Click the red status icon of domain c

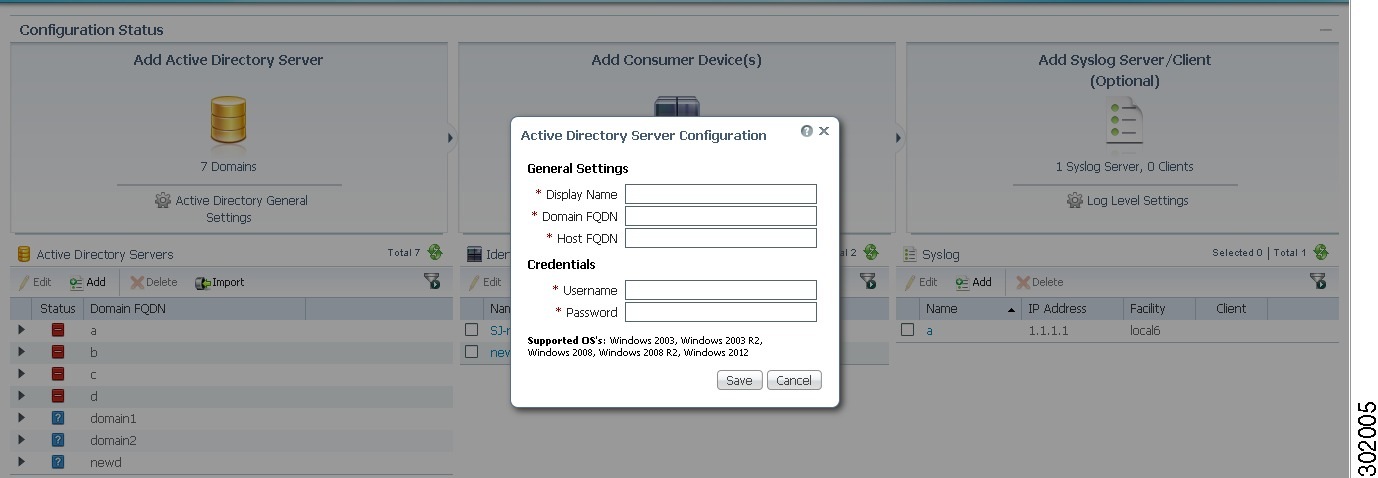tap(58, 374)
